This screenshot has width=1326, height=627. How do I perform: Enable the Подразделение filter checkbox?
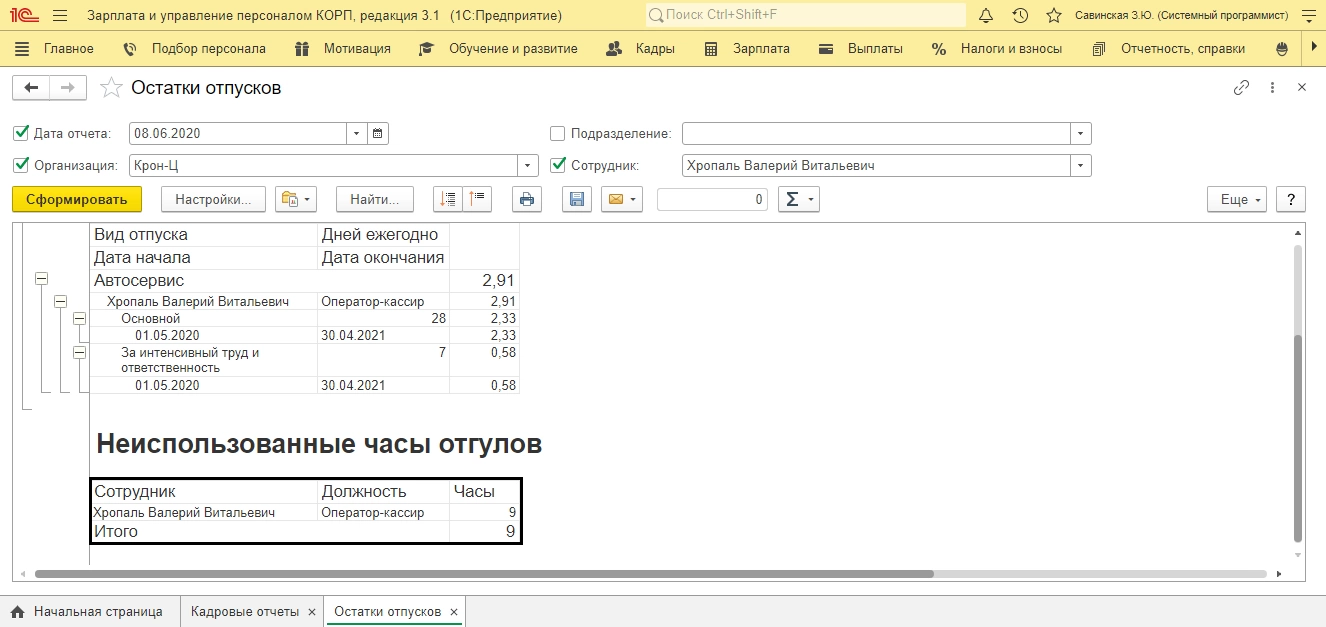(558, 133)
